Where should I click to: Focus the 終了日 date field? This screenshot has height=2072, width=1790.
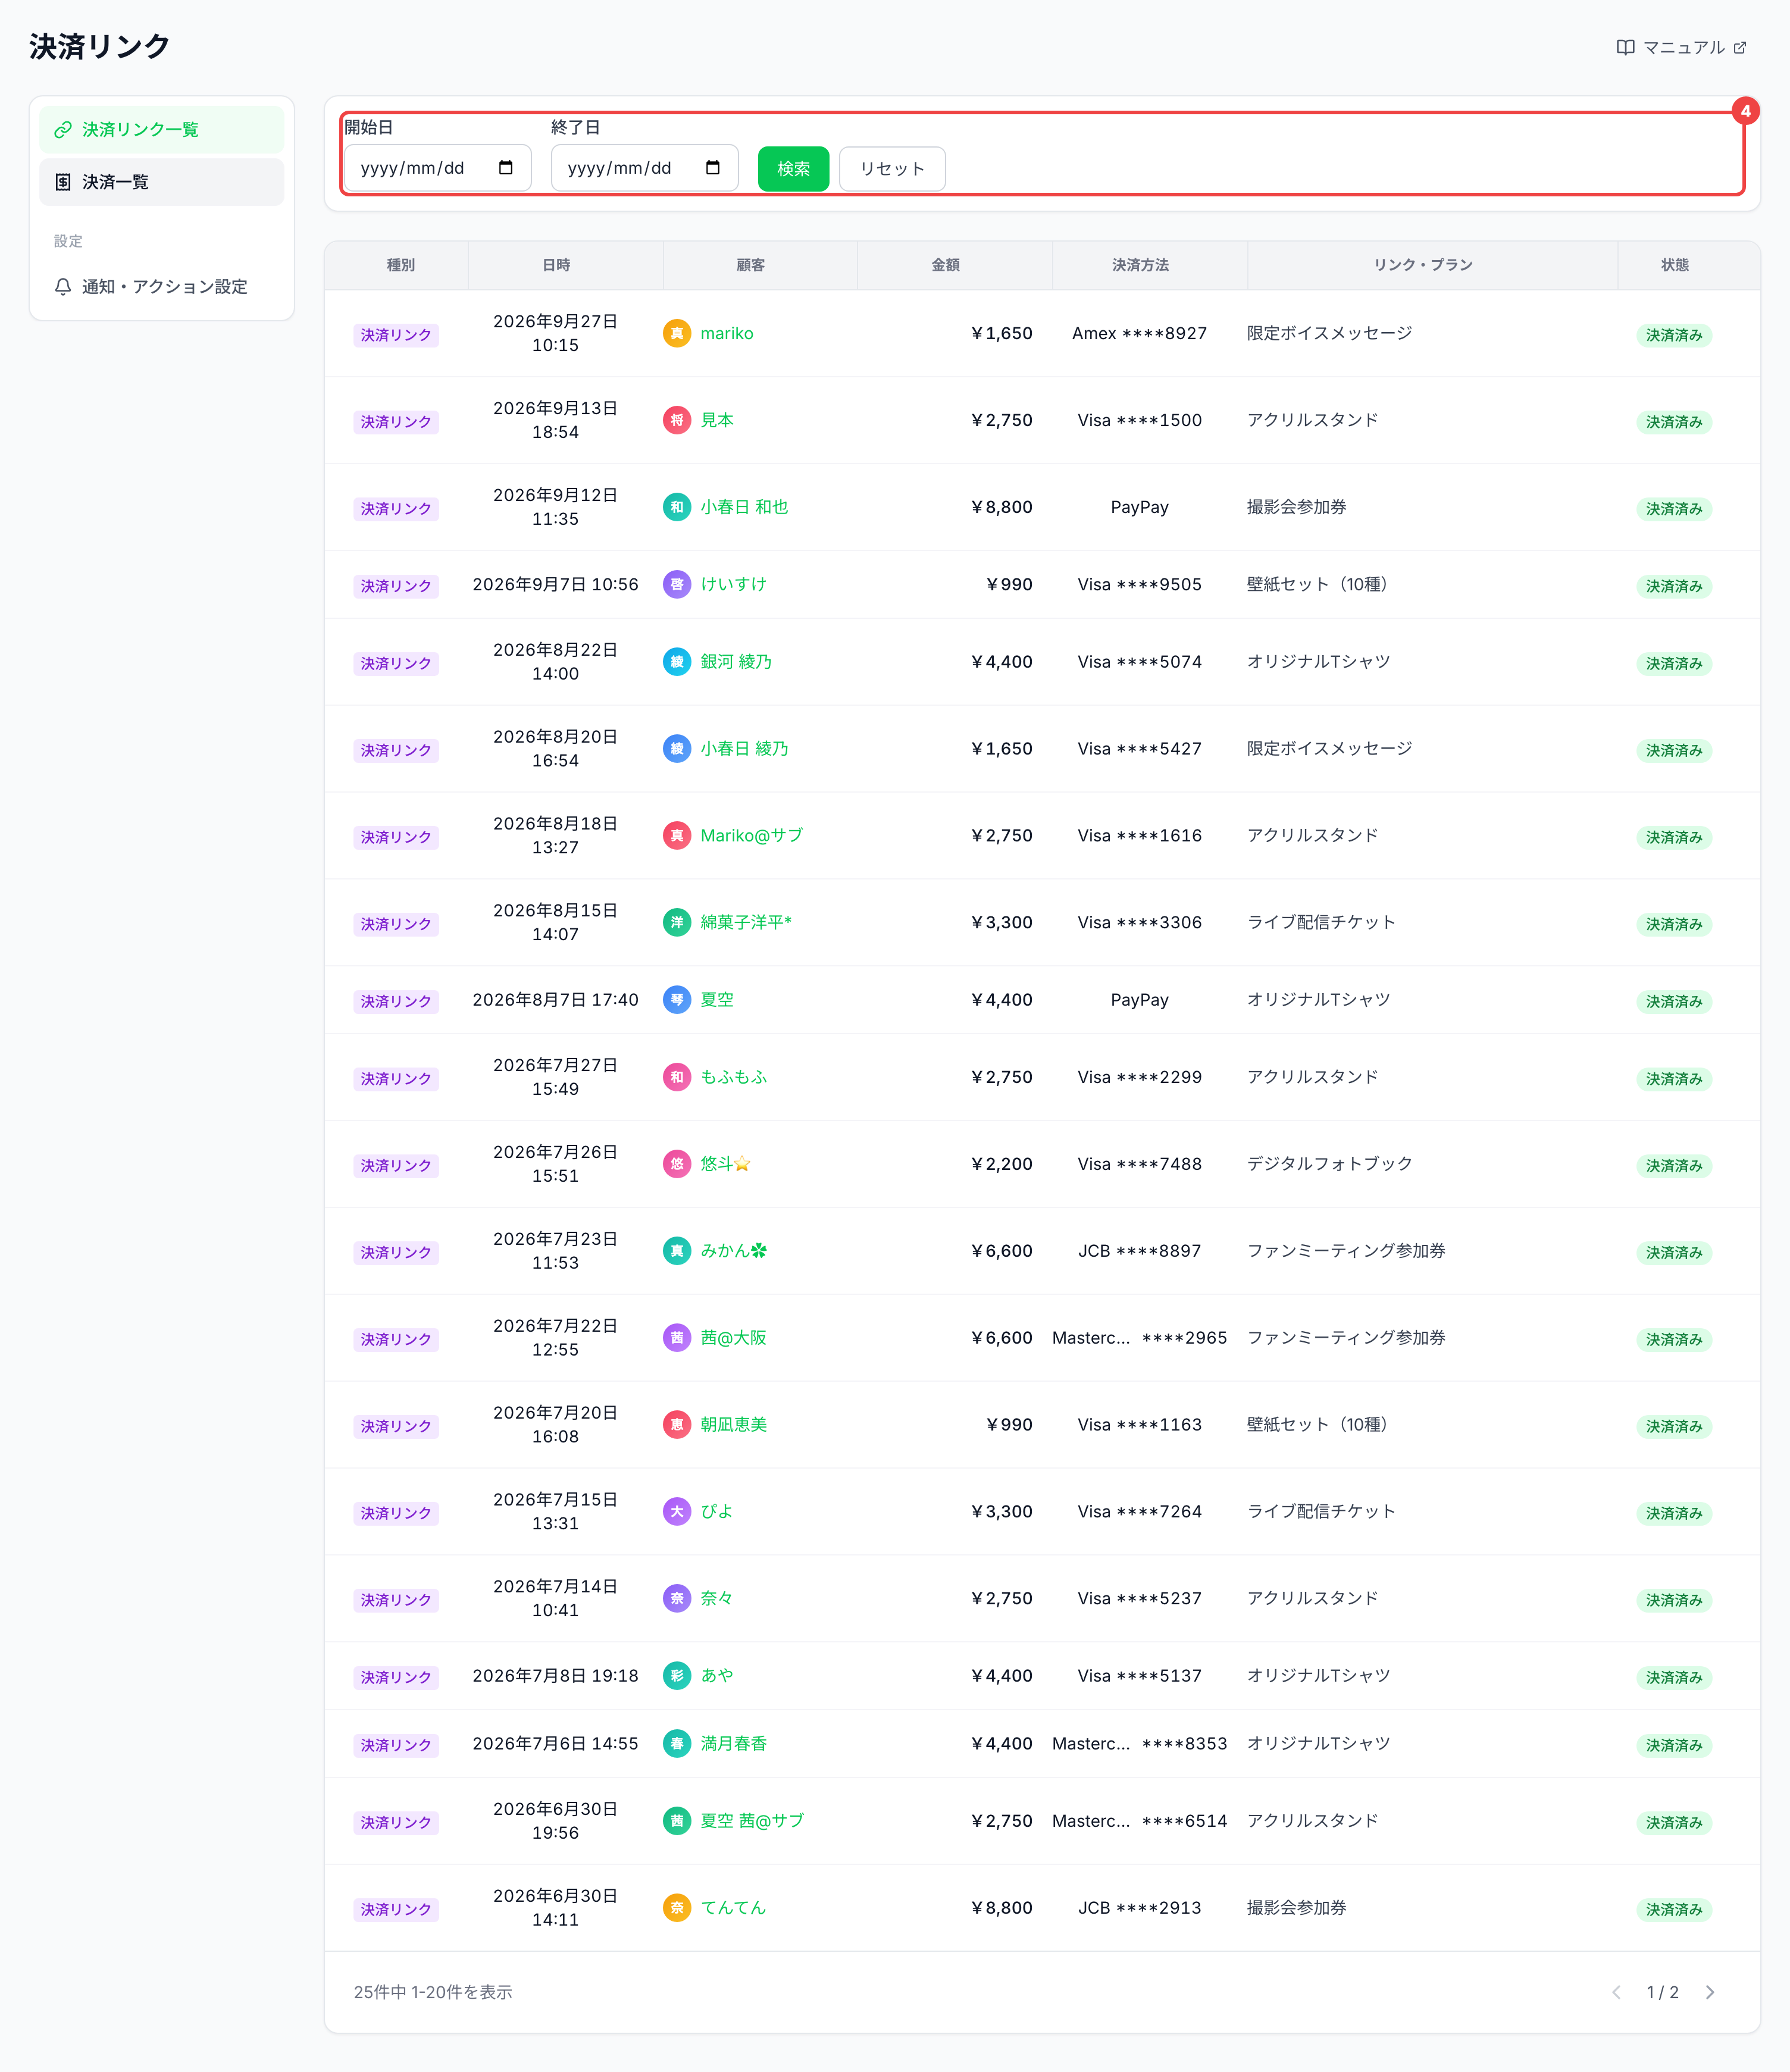(x=644, y=168)
